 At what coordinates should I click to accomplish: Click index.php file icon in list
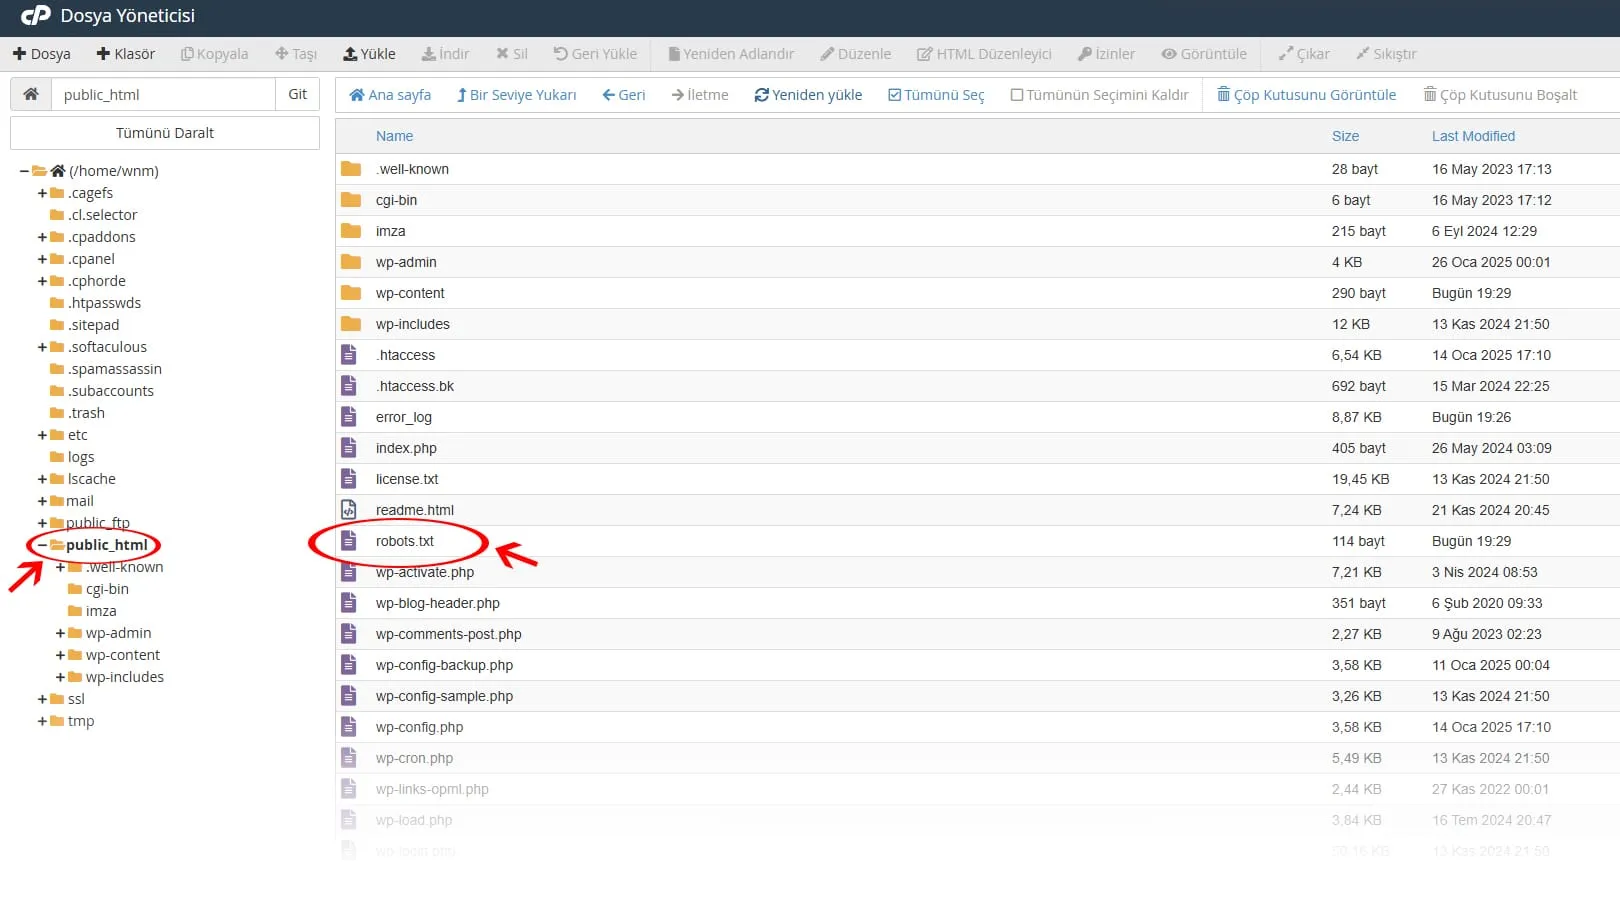349,448
